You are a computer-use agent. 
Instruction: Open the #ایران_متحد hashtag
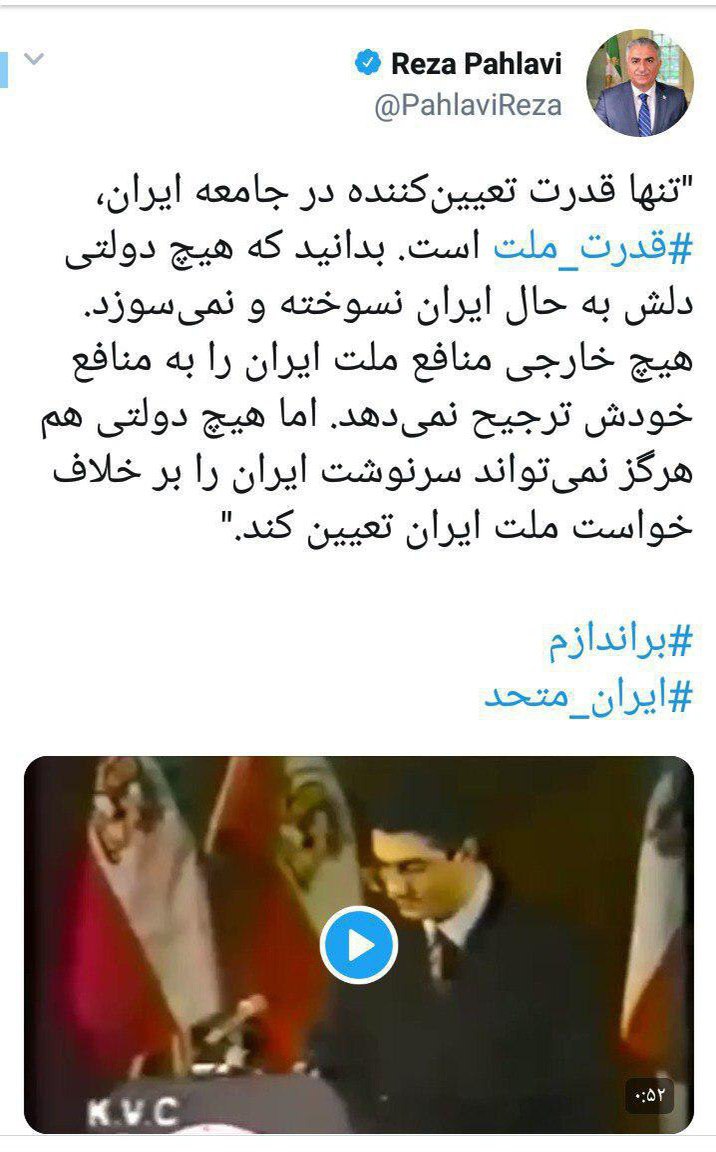pos(587,695)
